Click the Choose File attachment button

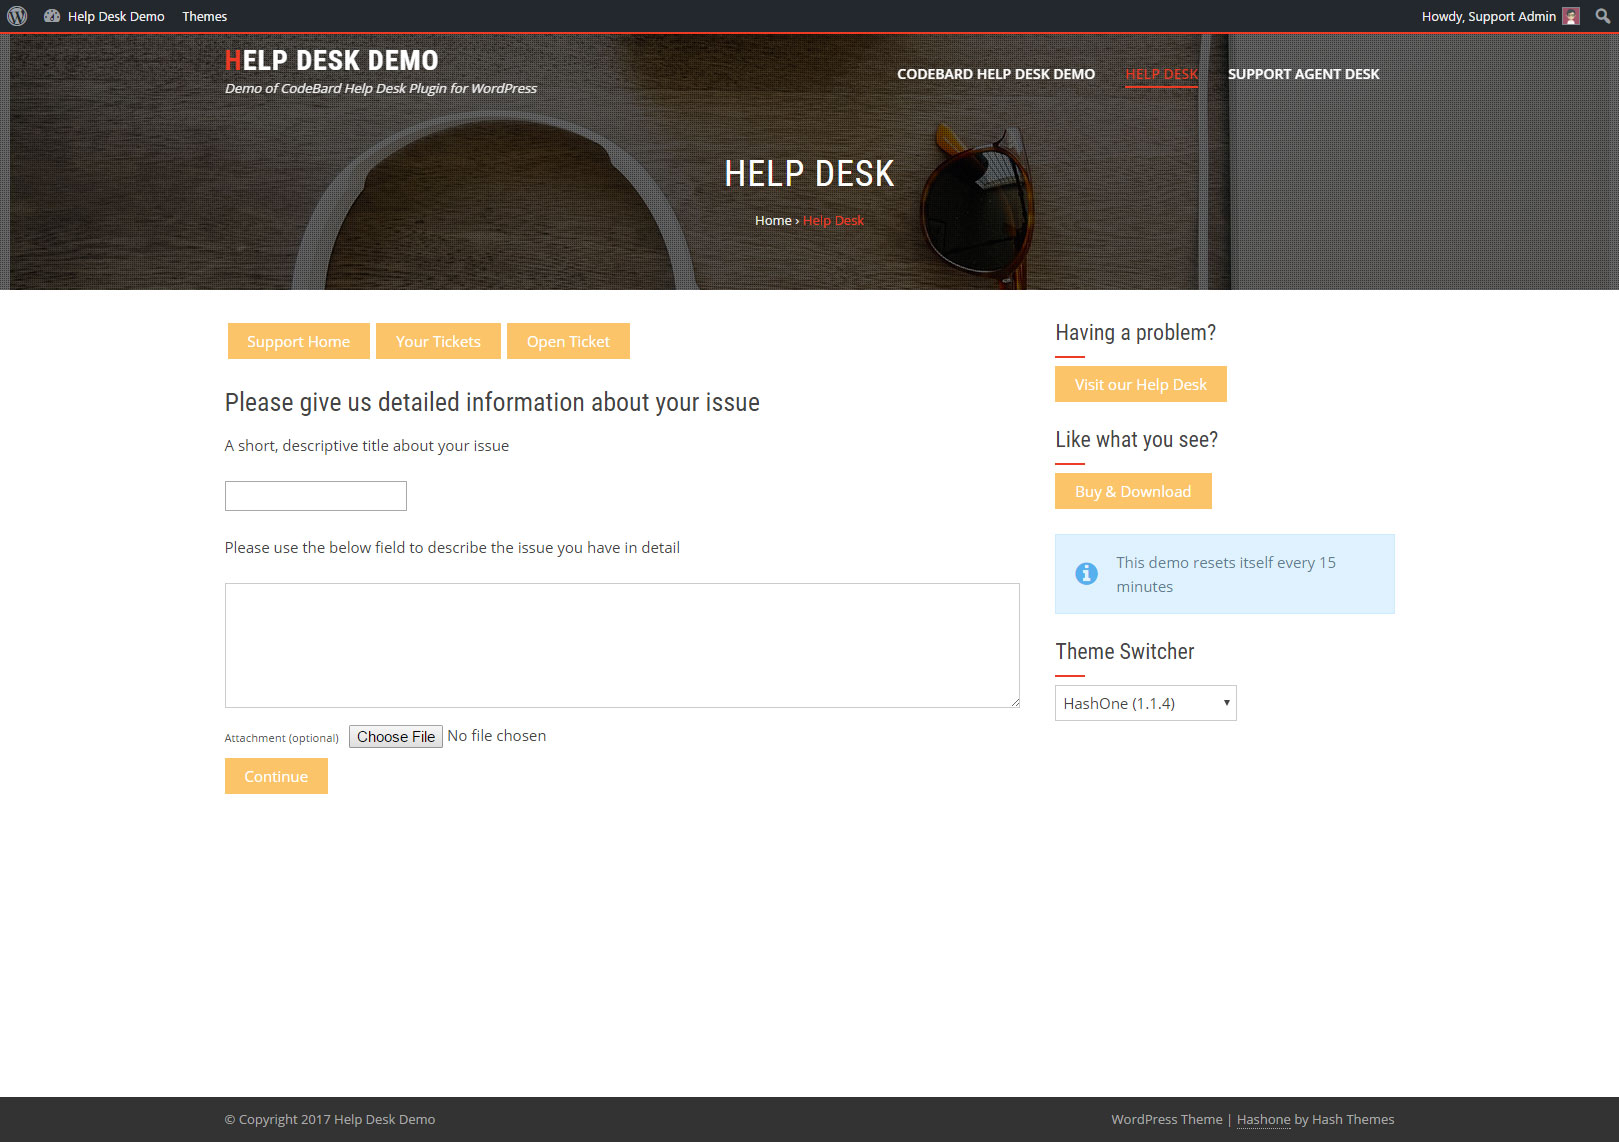pyautogui.click(x=396, y=737)
